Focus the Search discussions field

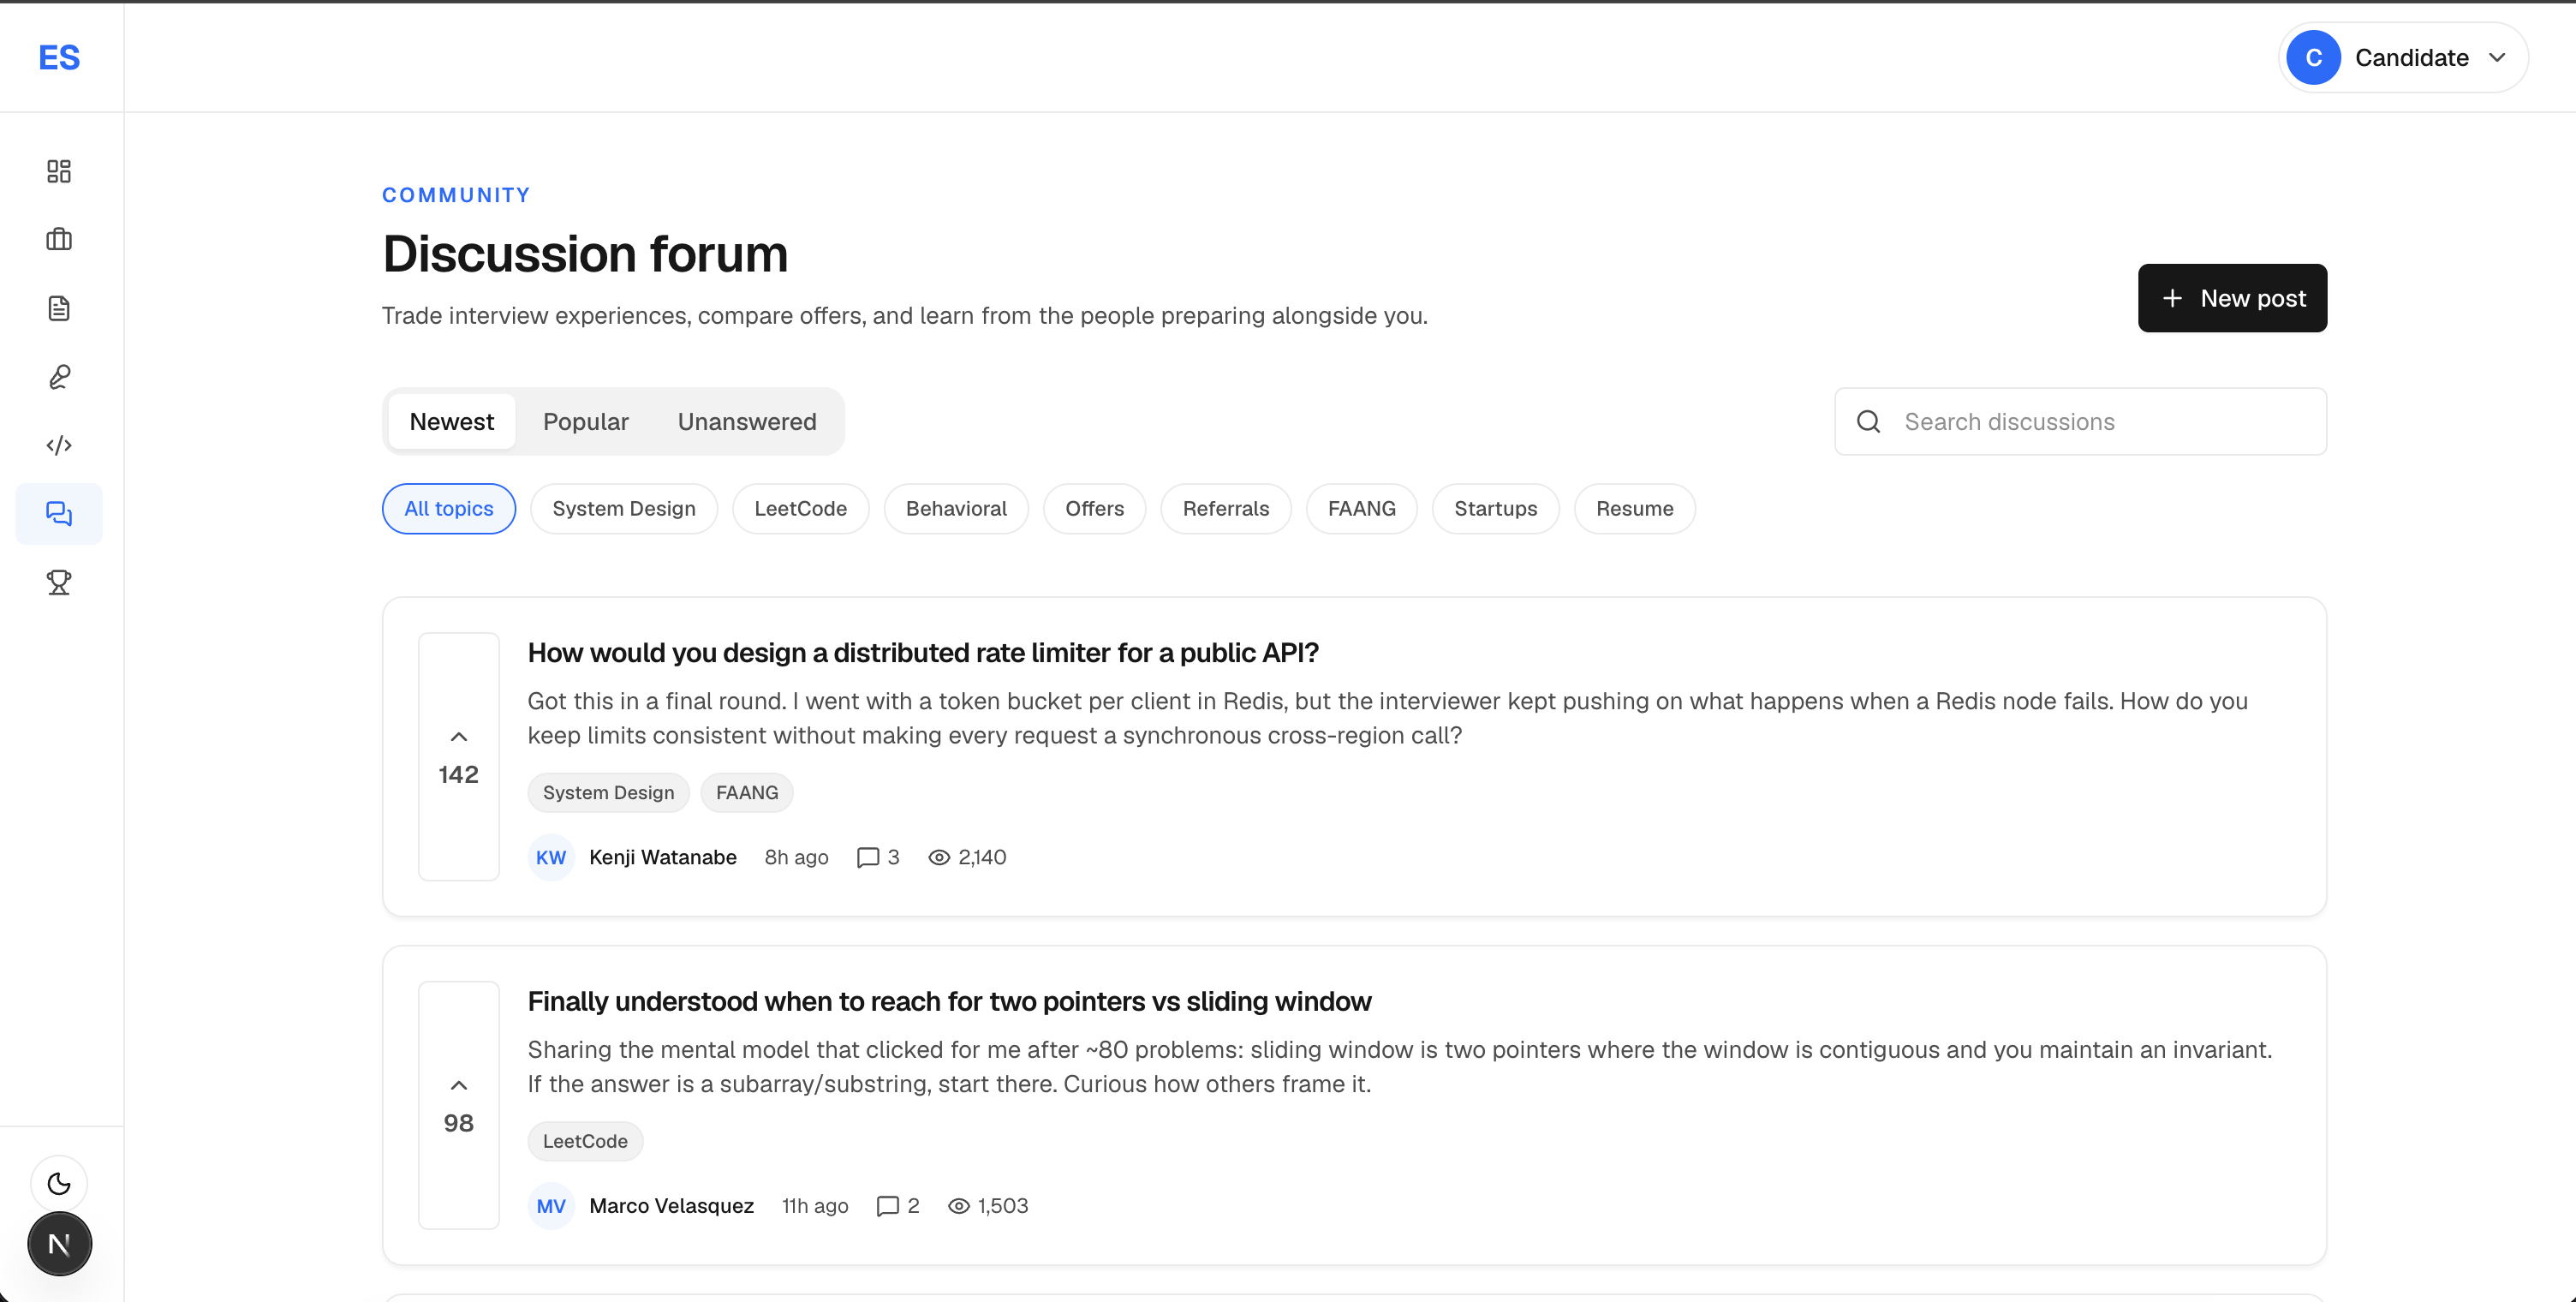point(2080,422)
